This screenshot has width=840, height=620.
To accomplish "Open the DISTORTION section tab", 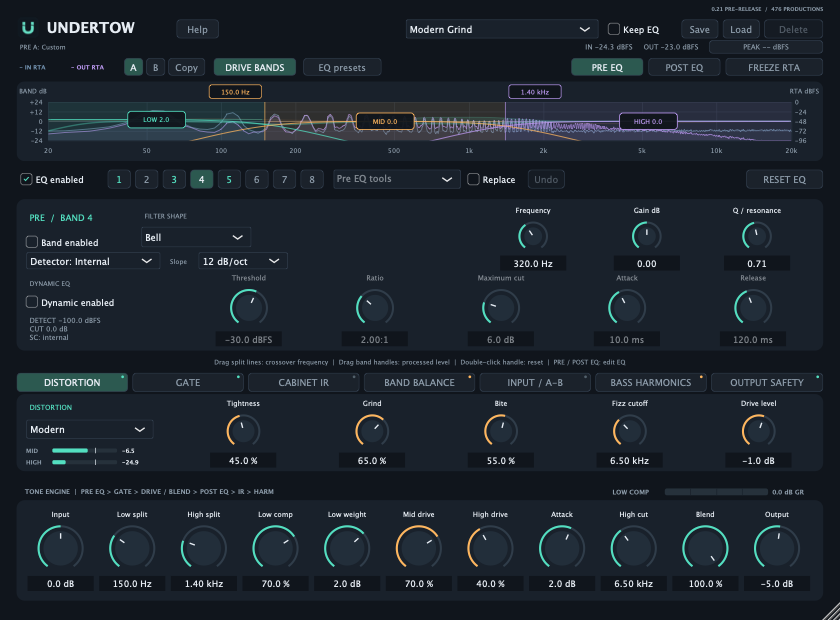I will coord(72,383).
